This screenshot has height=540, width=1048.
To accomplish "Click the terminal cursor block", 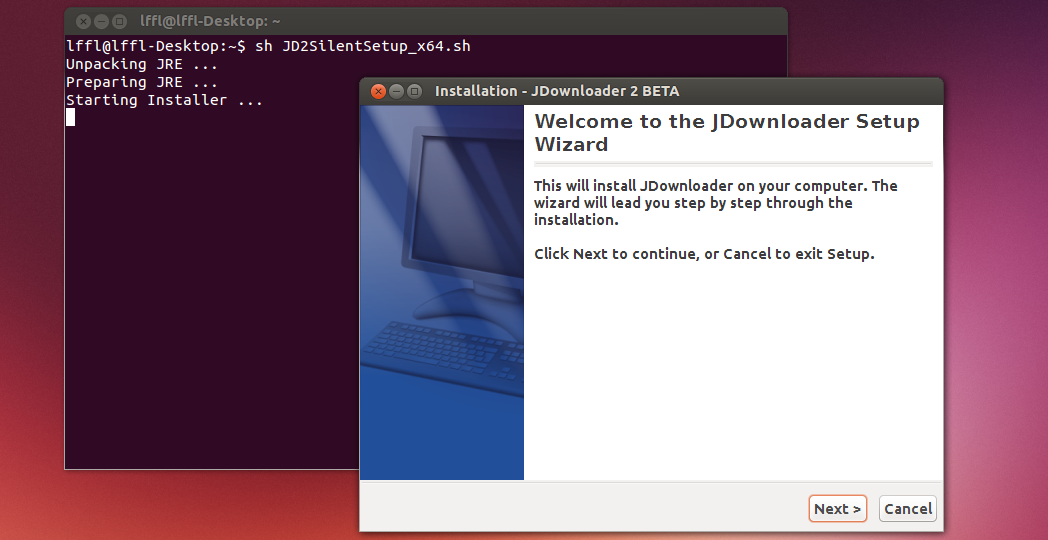I will 70,118.
